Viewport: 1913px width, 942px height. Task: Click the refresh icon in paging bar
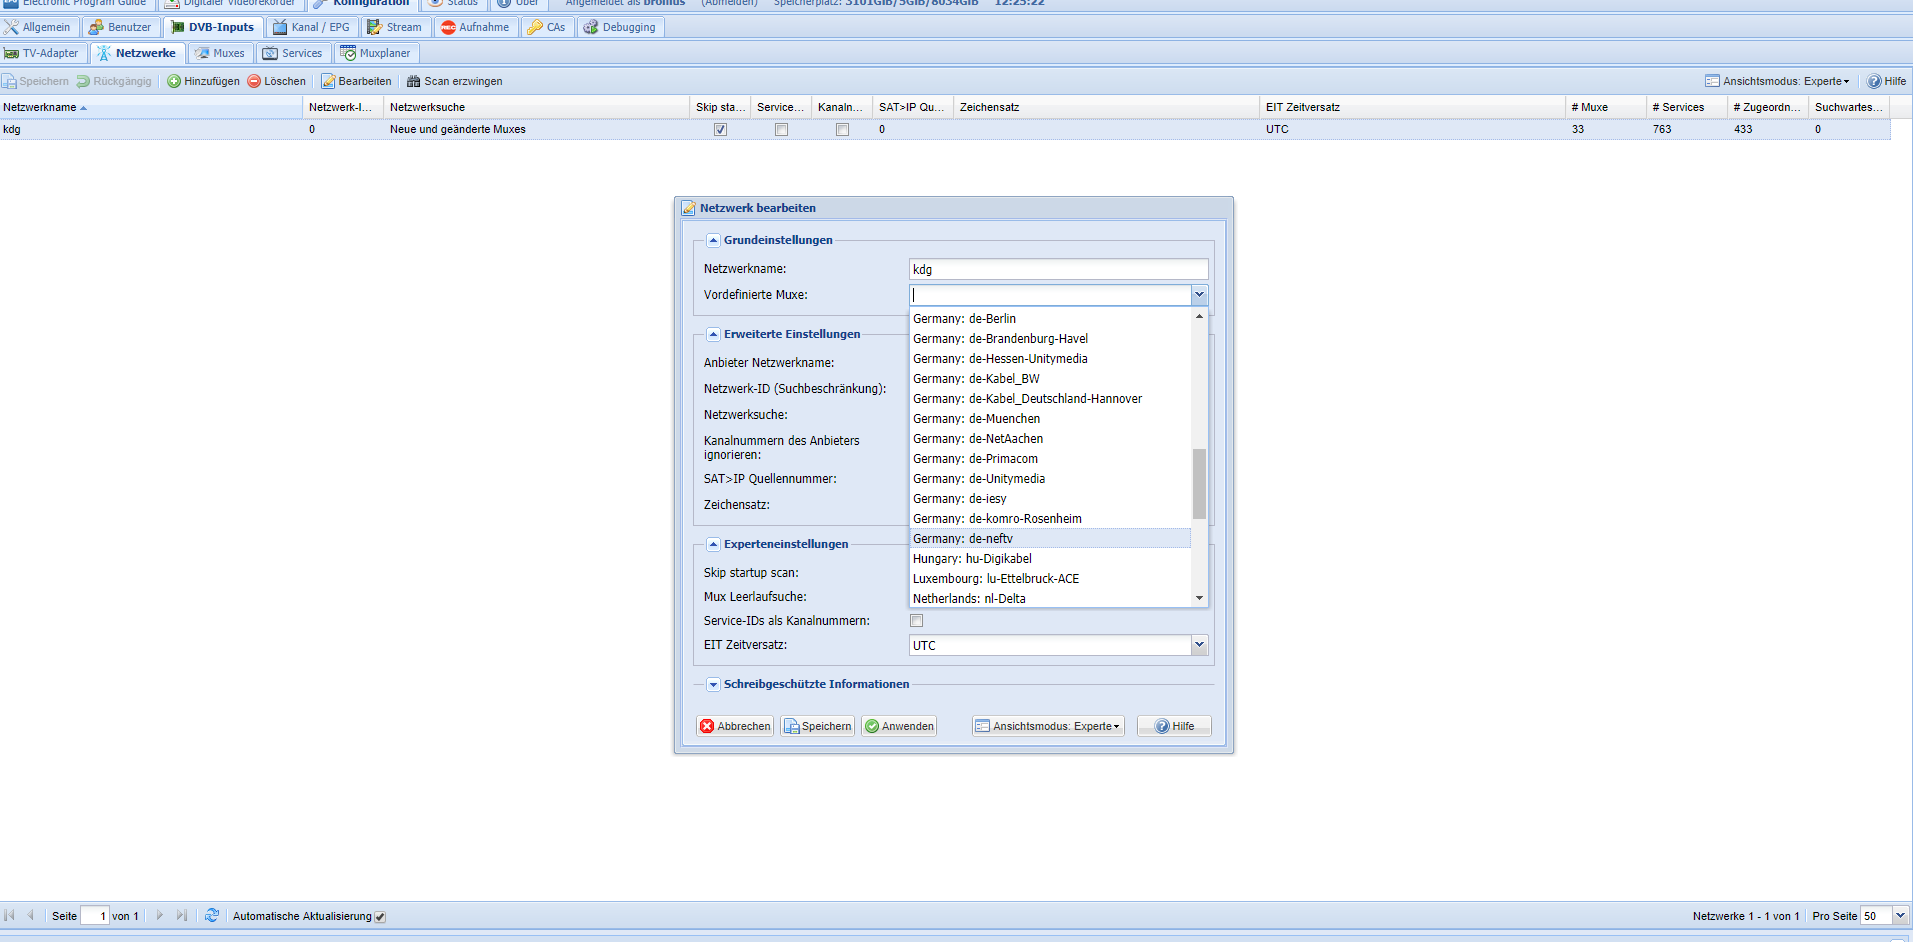click(x=212, y=915)
